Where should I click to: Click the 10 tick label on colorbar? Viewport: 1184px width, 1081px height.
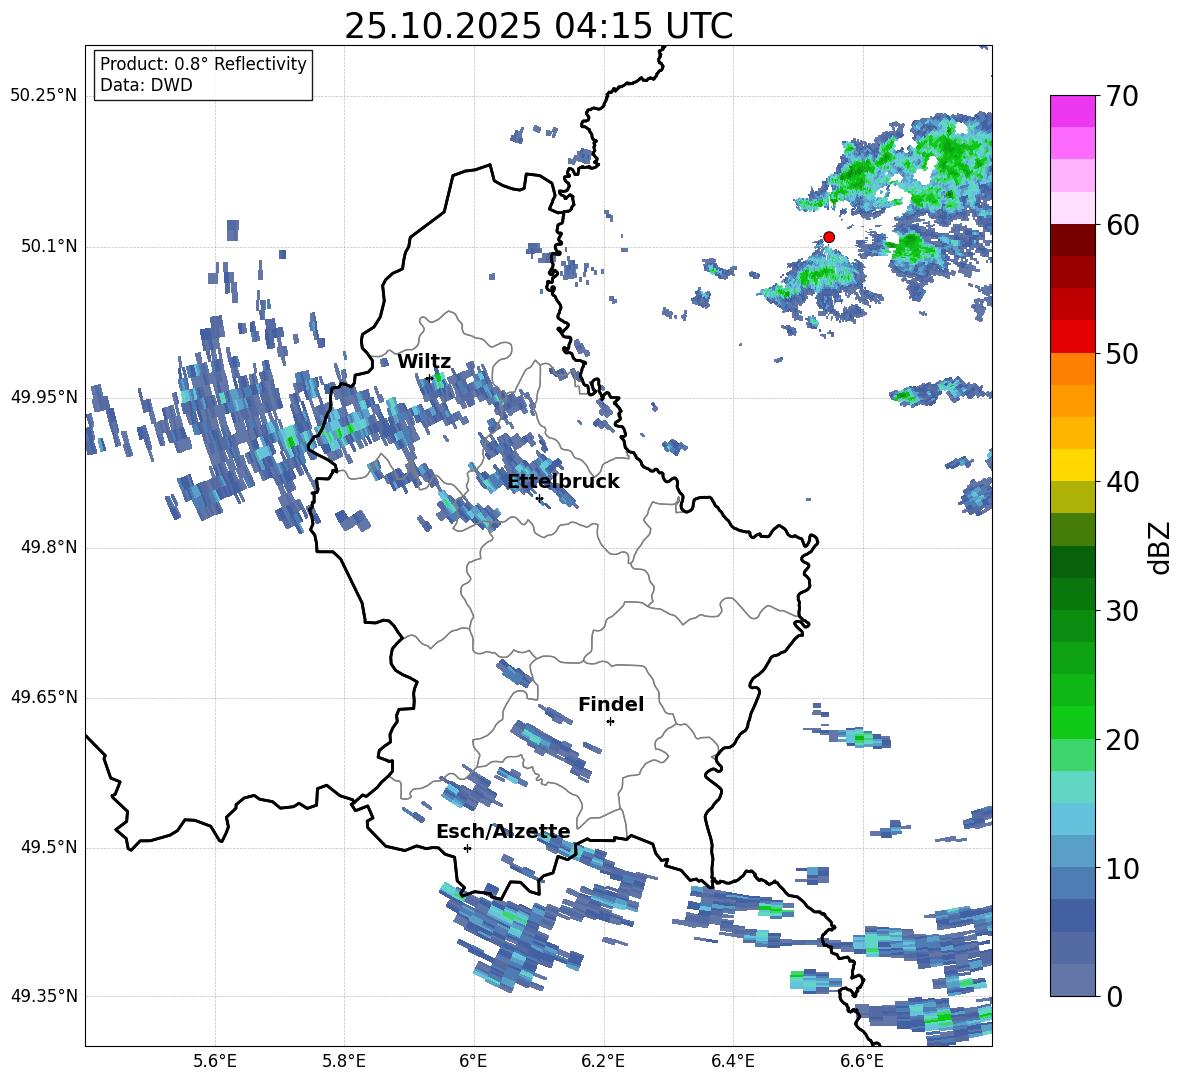[1122, 869]
